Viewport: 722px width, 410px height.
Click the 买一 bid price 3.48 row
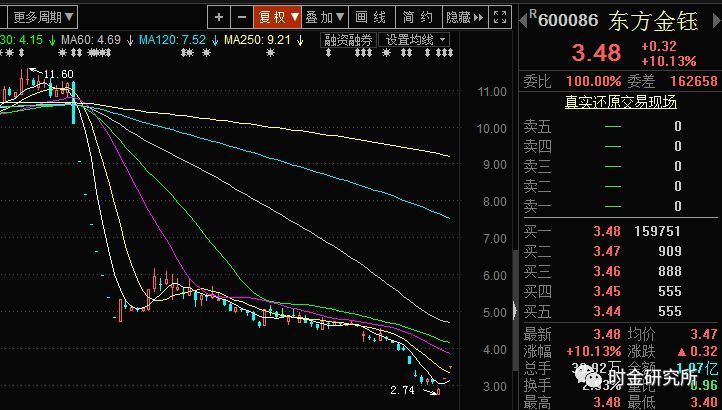[620, 231]
